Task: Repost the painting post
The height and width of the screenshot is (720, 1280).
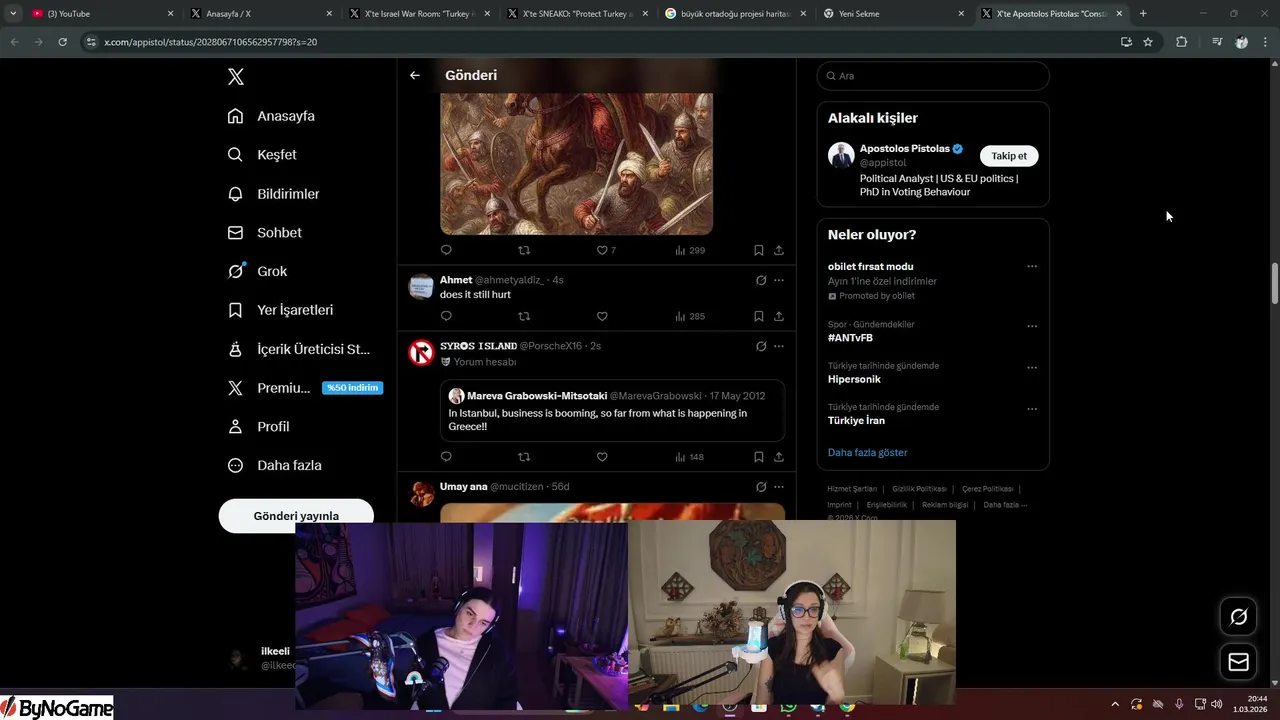Action: tap(524, 250)
